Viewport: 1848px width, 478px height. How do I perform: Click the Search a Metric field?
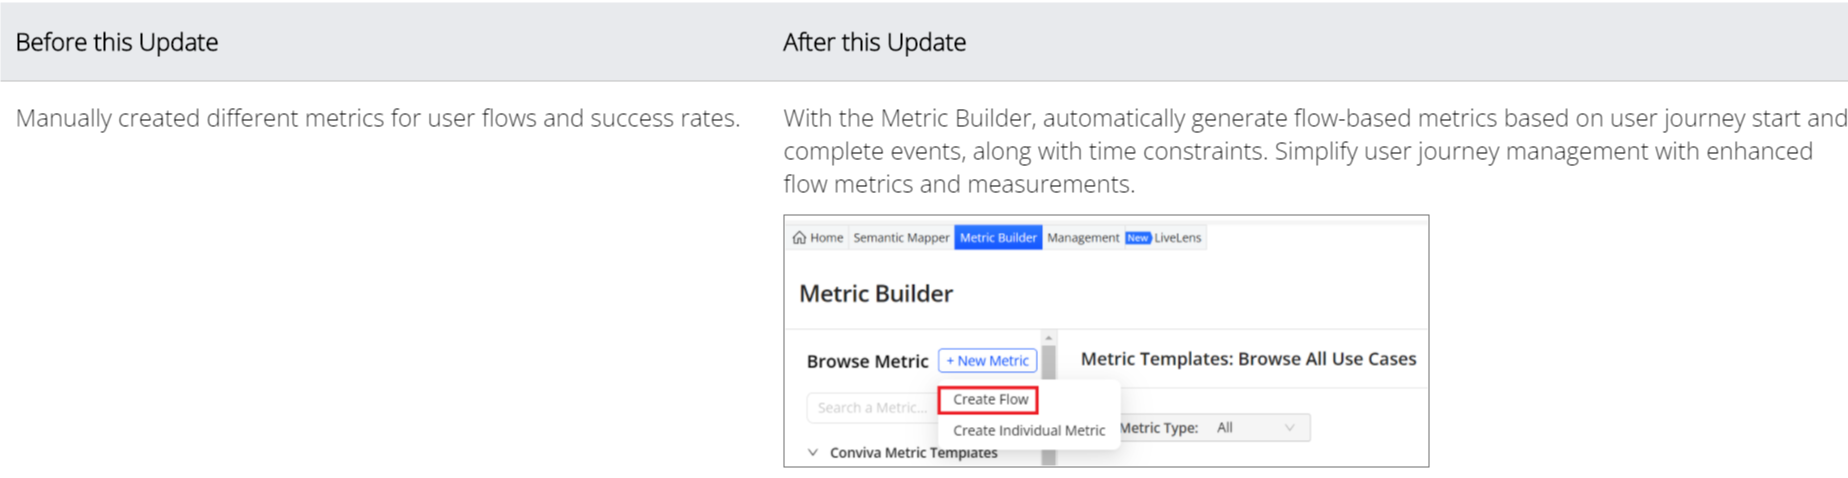click(x=870, y=408)
